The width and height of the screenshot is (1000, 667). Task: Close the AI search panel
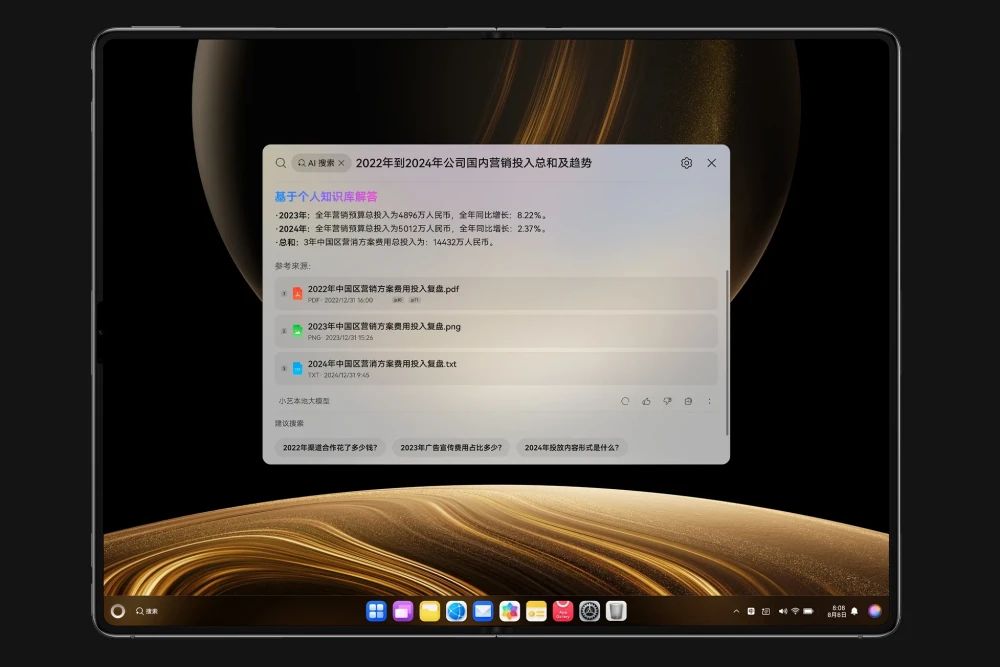[712, 163]
